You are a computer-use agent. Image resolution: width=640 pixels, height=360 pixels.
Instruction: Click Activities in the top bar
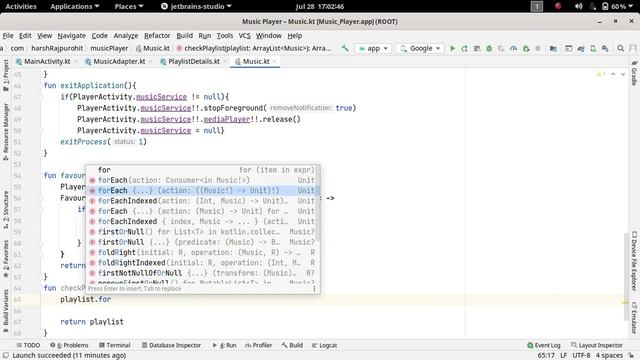pos(21,6)
